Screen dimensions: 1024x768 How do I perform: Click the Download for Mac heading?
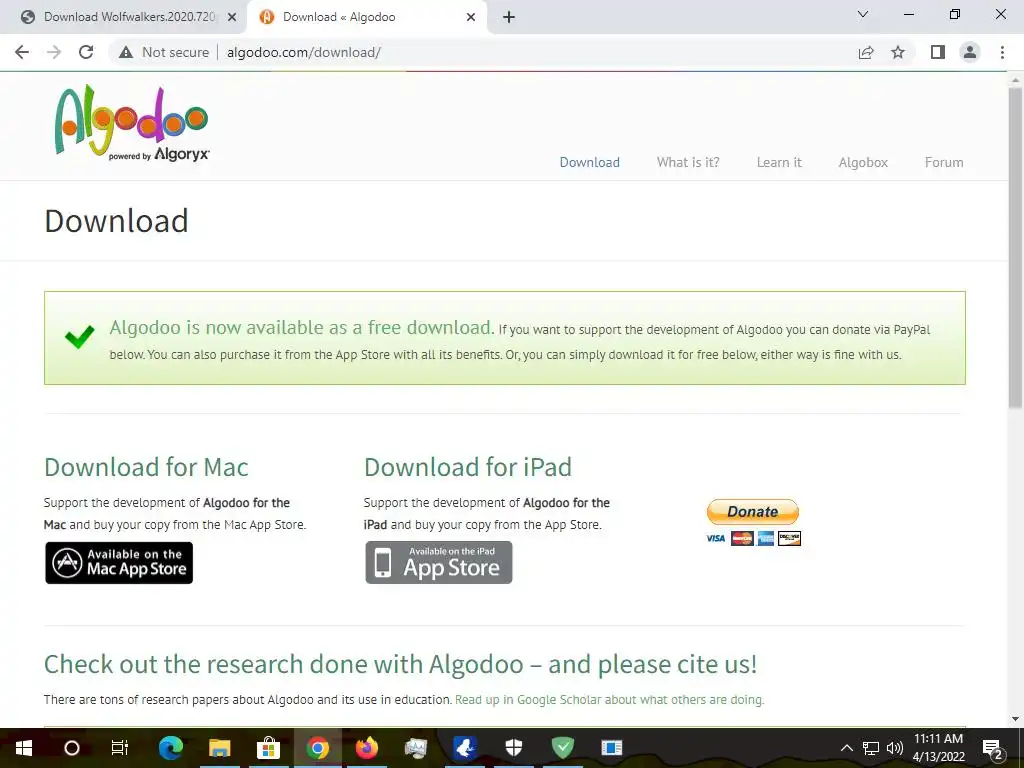(146, 467)
